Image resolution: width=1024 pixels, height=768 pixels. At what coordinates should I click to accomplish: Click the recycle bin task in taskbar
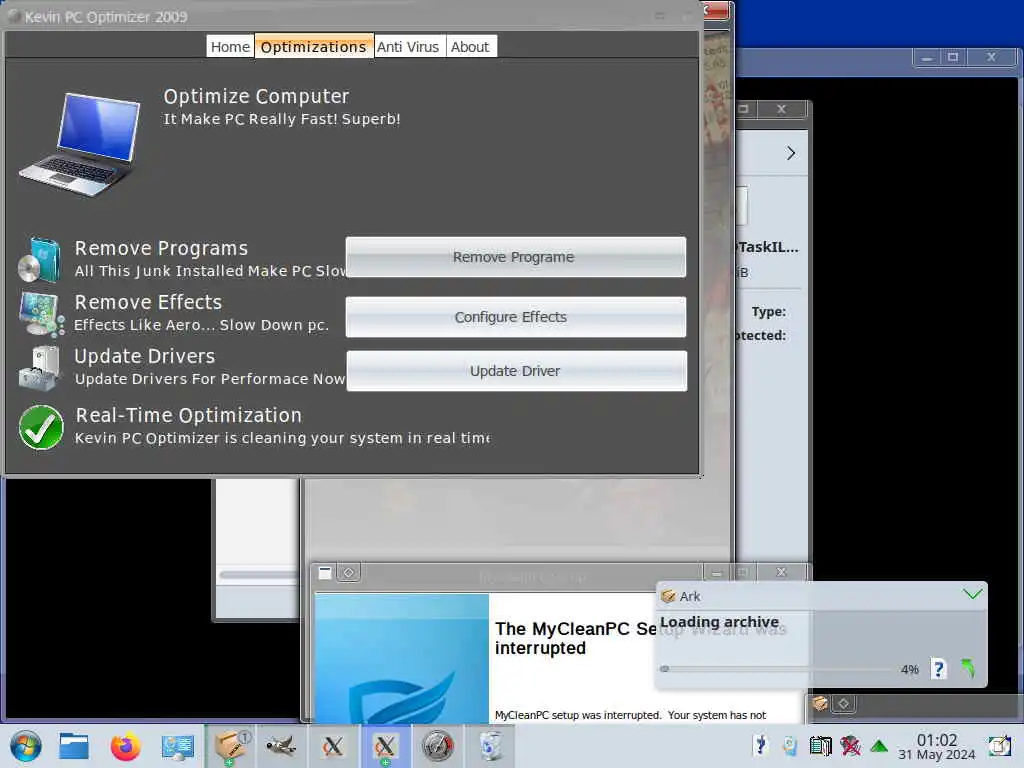pos(490,746)
